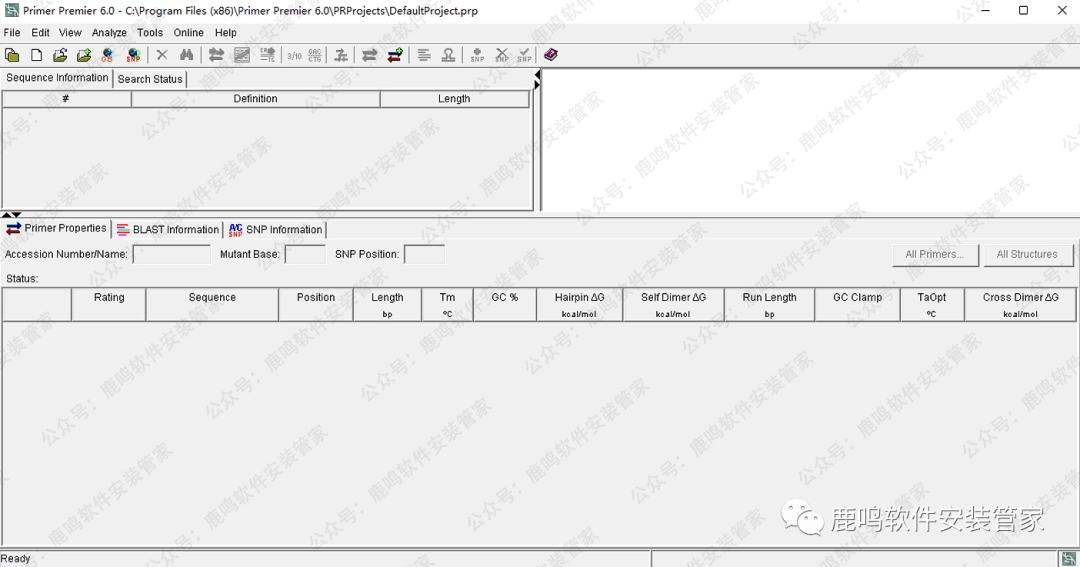Image resolution: width=1080 pixels, height=567 pixels.
Task: Click the binoculars search icon
Action: (186, 55)
